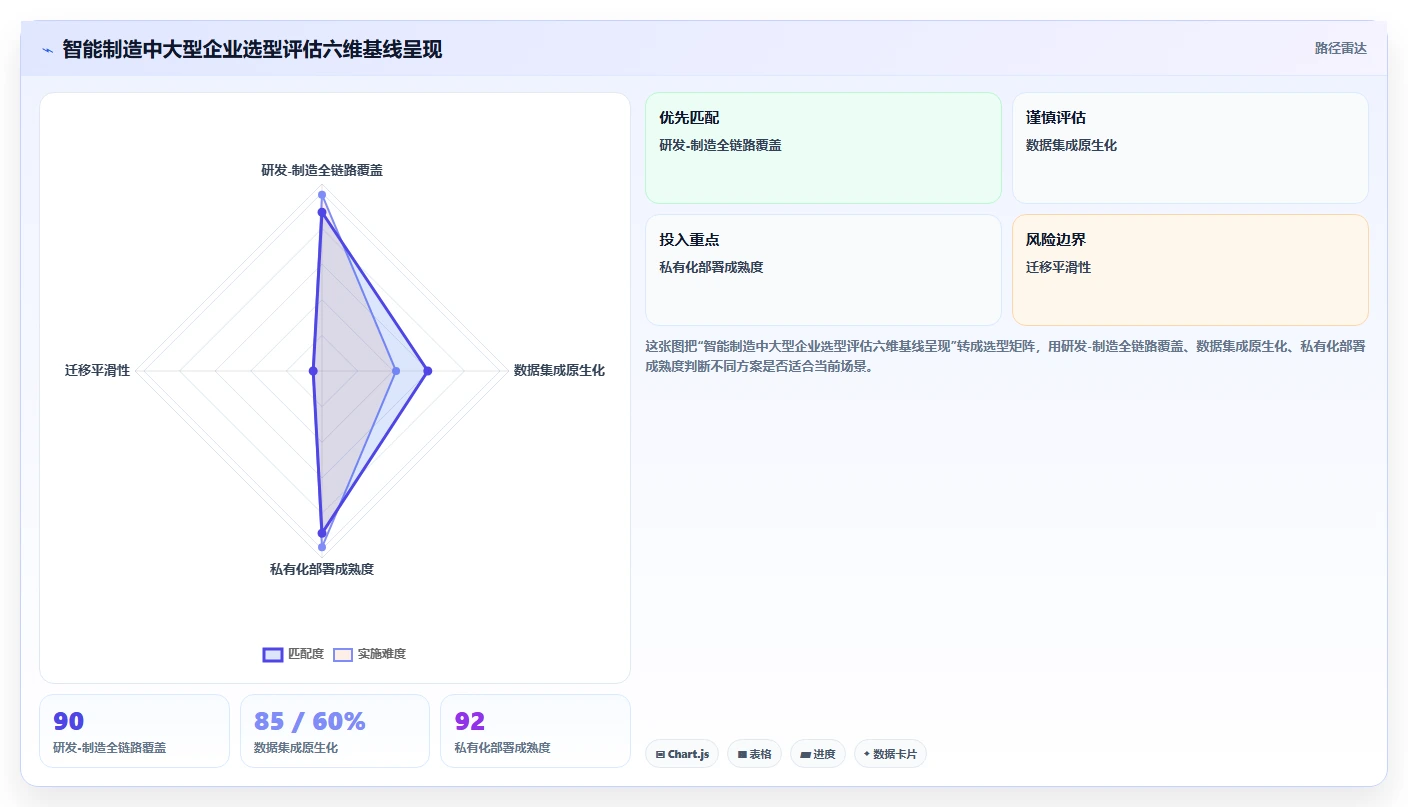Click the 表格 tag chip
Screen dimensions: 1408x807
(754, 754)
